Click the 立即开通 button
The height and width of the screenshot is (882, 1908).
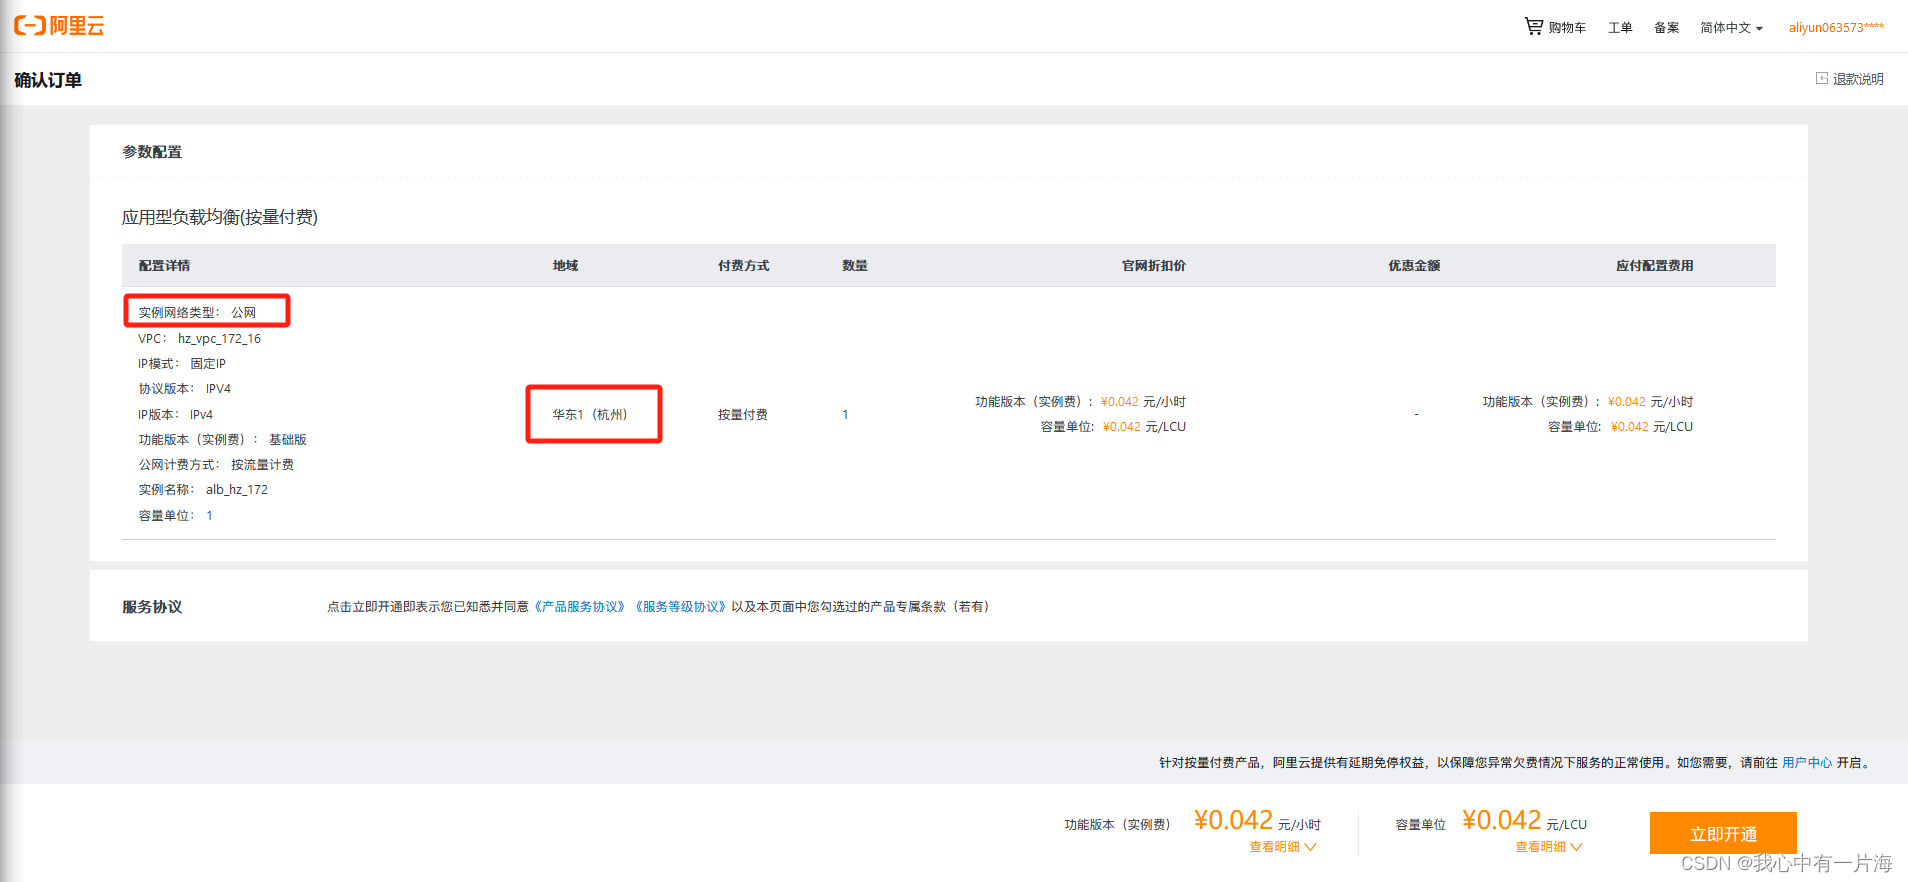1723,833
